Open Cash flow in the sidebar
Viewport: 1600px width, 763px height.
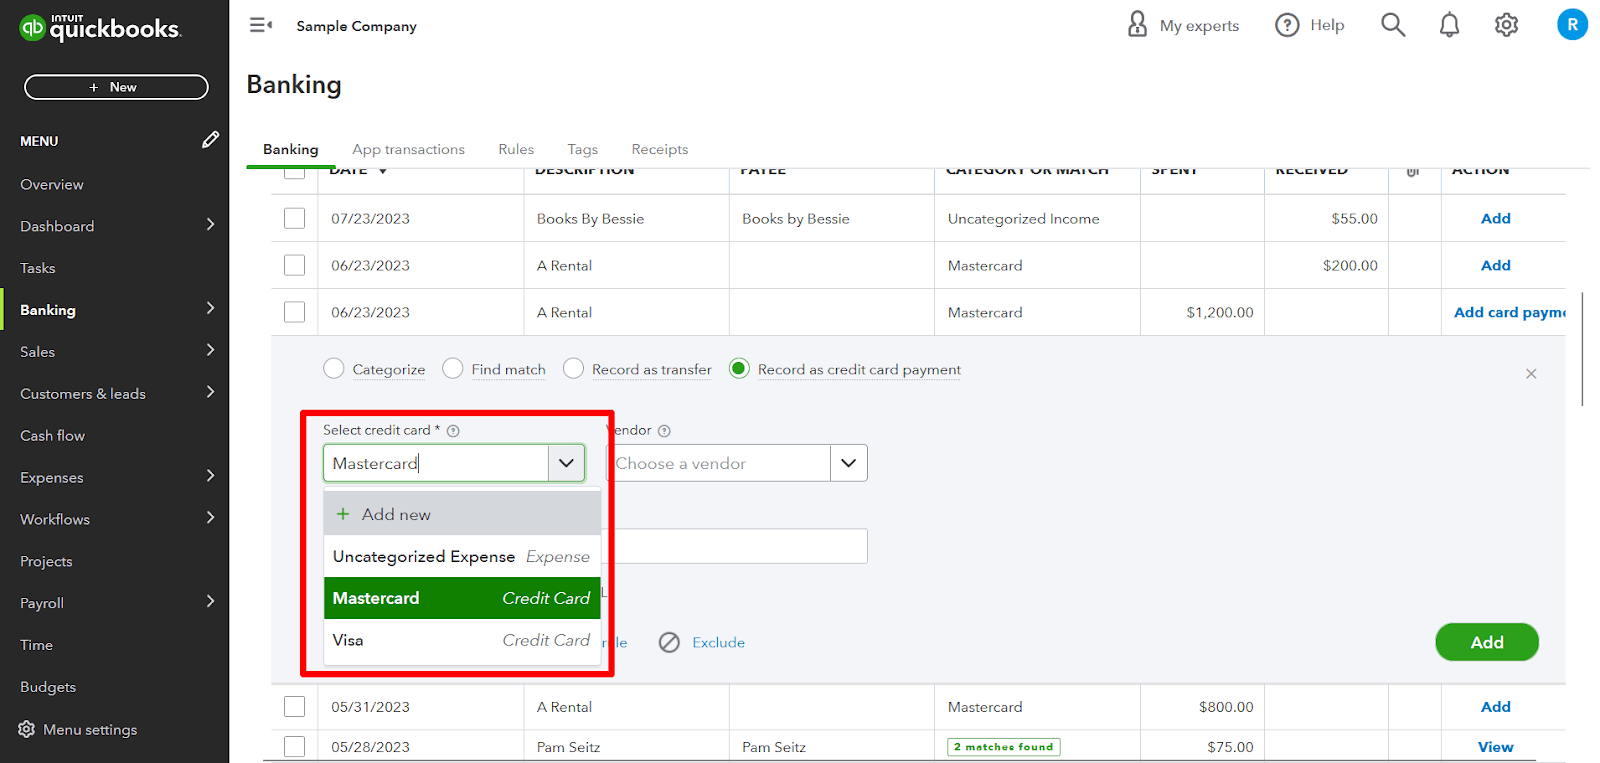53,436
